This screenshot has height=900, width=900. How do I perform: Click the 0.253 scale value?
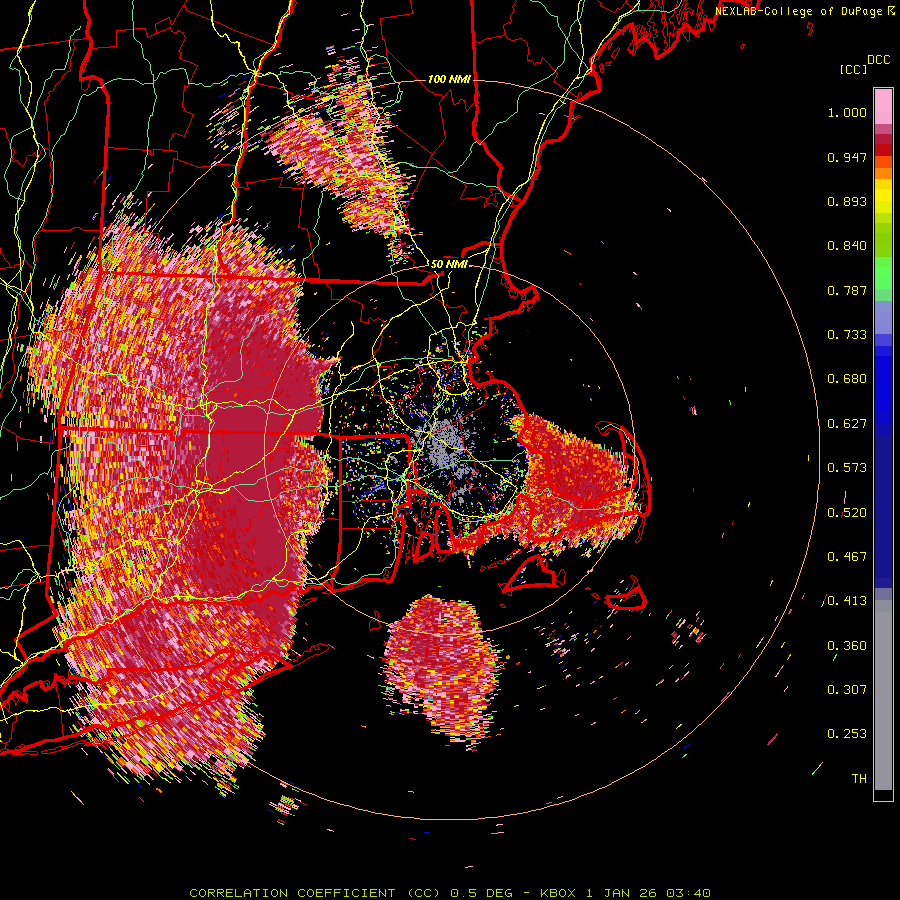[847, 734]
